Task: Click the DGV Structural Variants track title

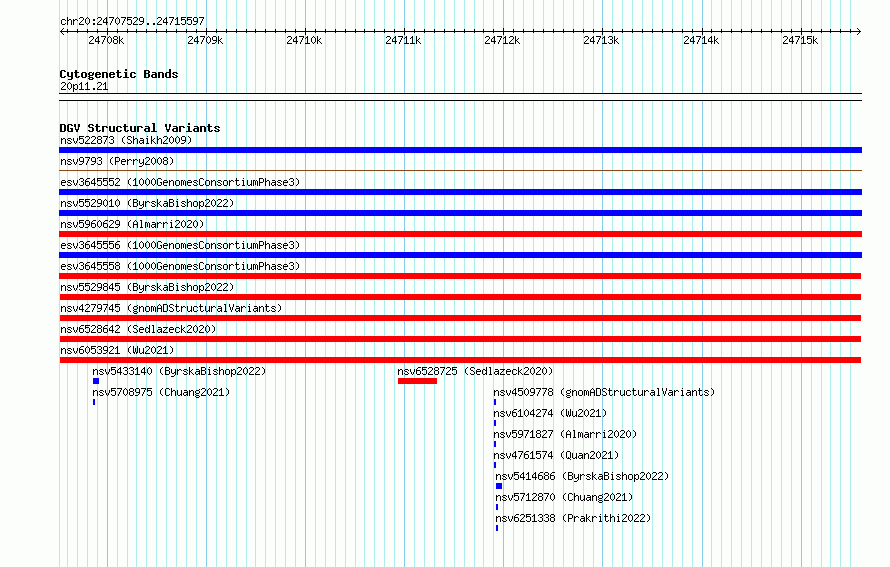Action: point(140,128)
